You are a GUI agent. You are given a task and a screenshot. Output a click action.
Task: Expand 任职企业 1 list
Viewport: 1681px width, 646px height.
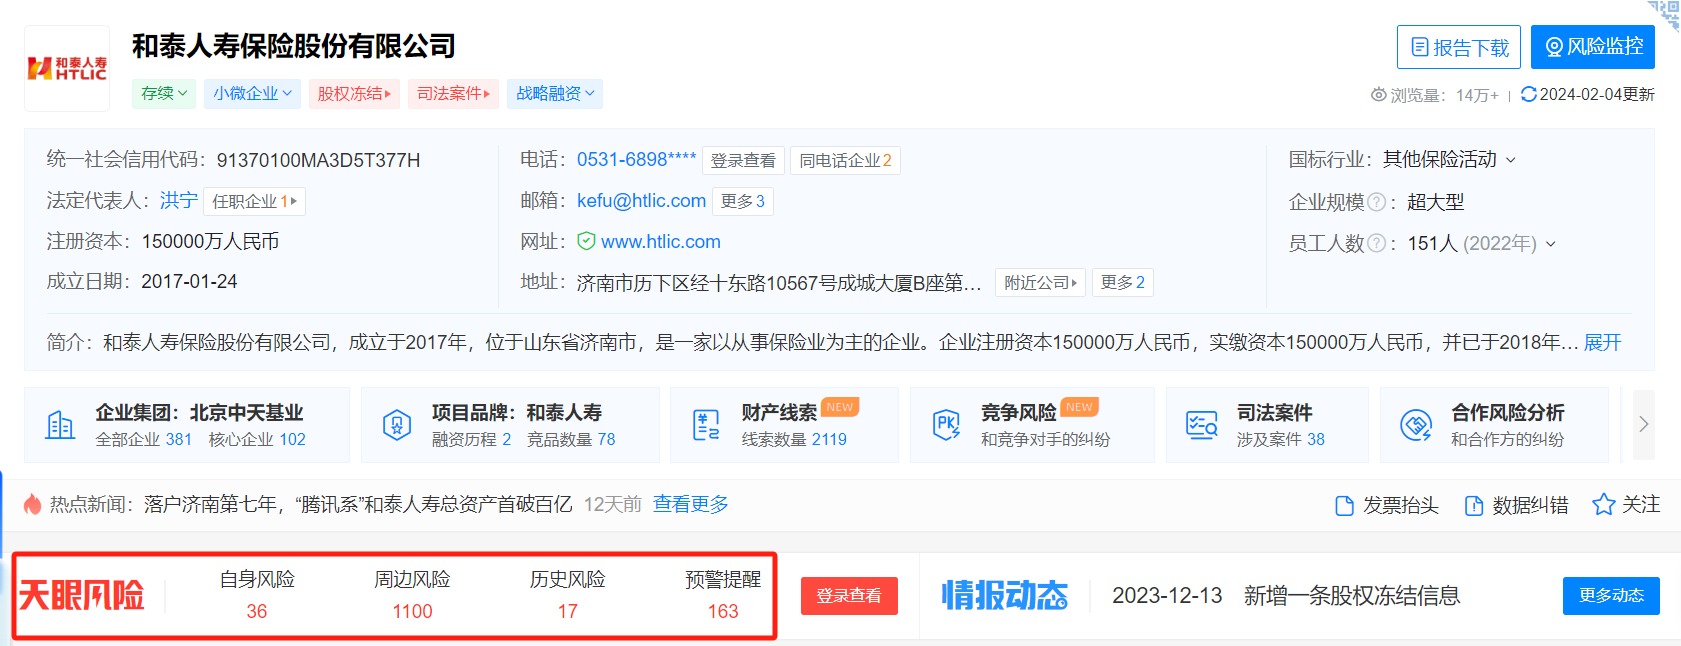pos(255,201)
